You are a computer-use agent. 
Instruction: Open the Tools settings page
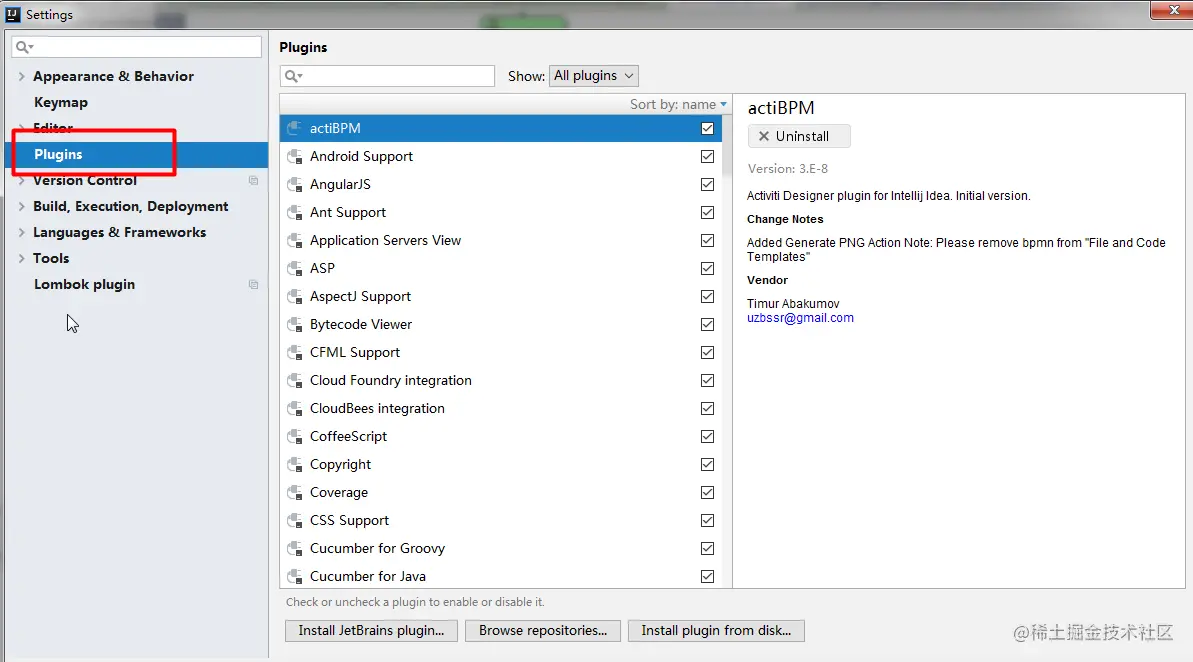click(x=51, y=258)
